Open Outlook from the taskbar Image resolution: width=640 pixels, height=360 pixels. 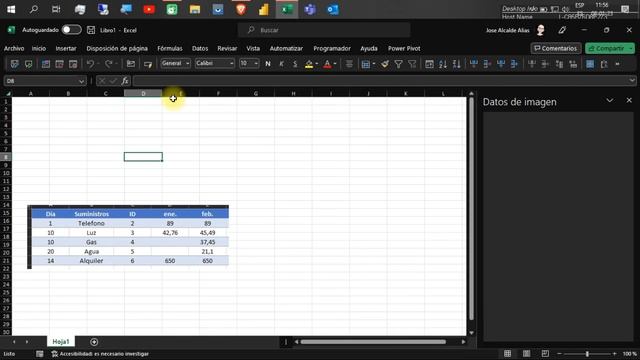click(x=333, y=9)
